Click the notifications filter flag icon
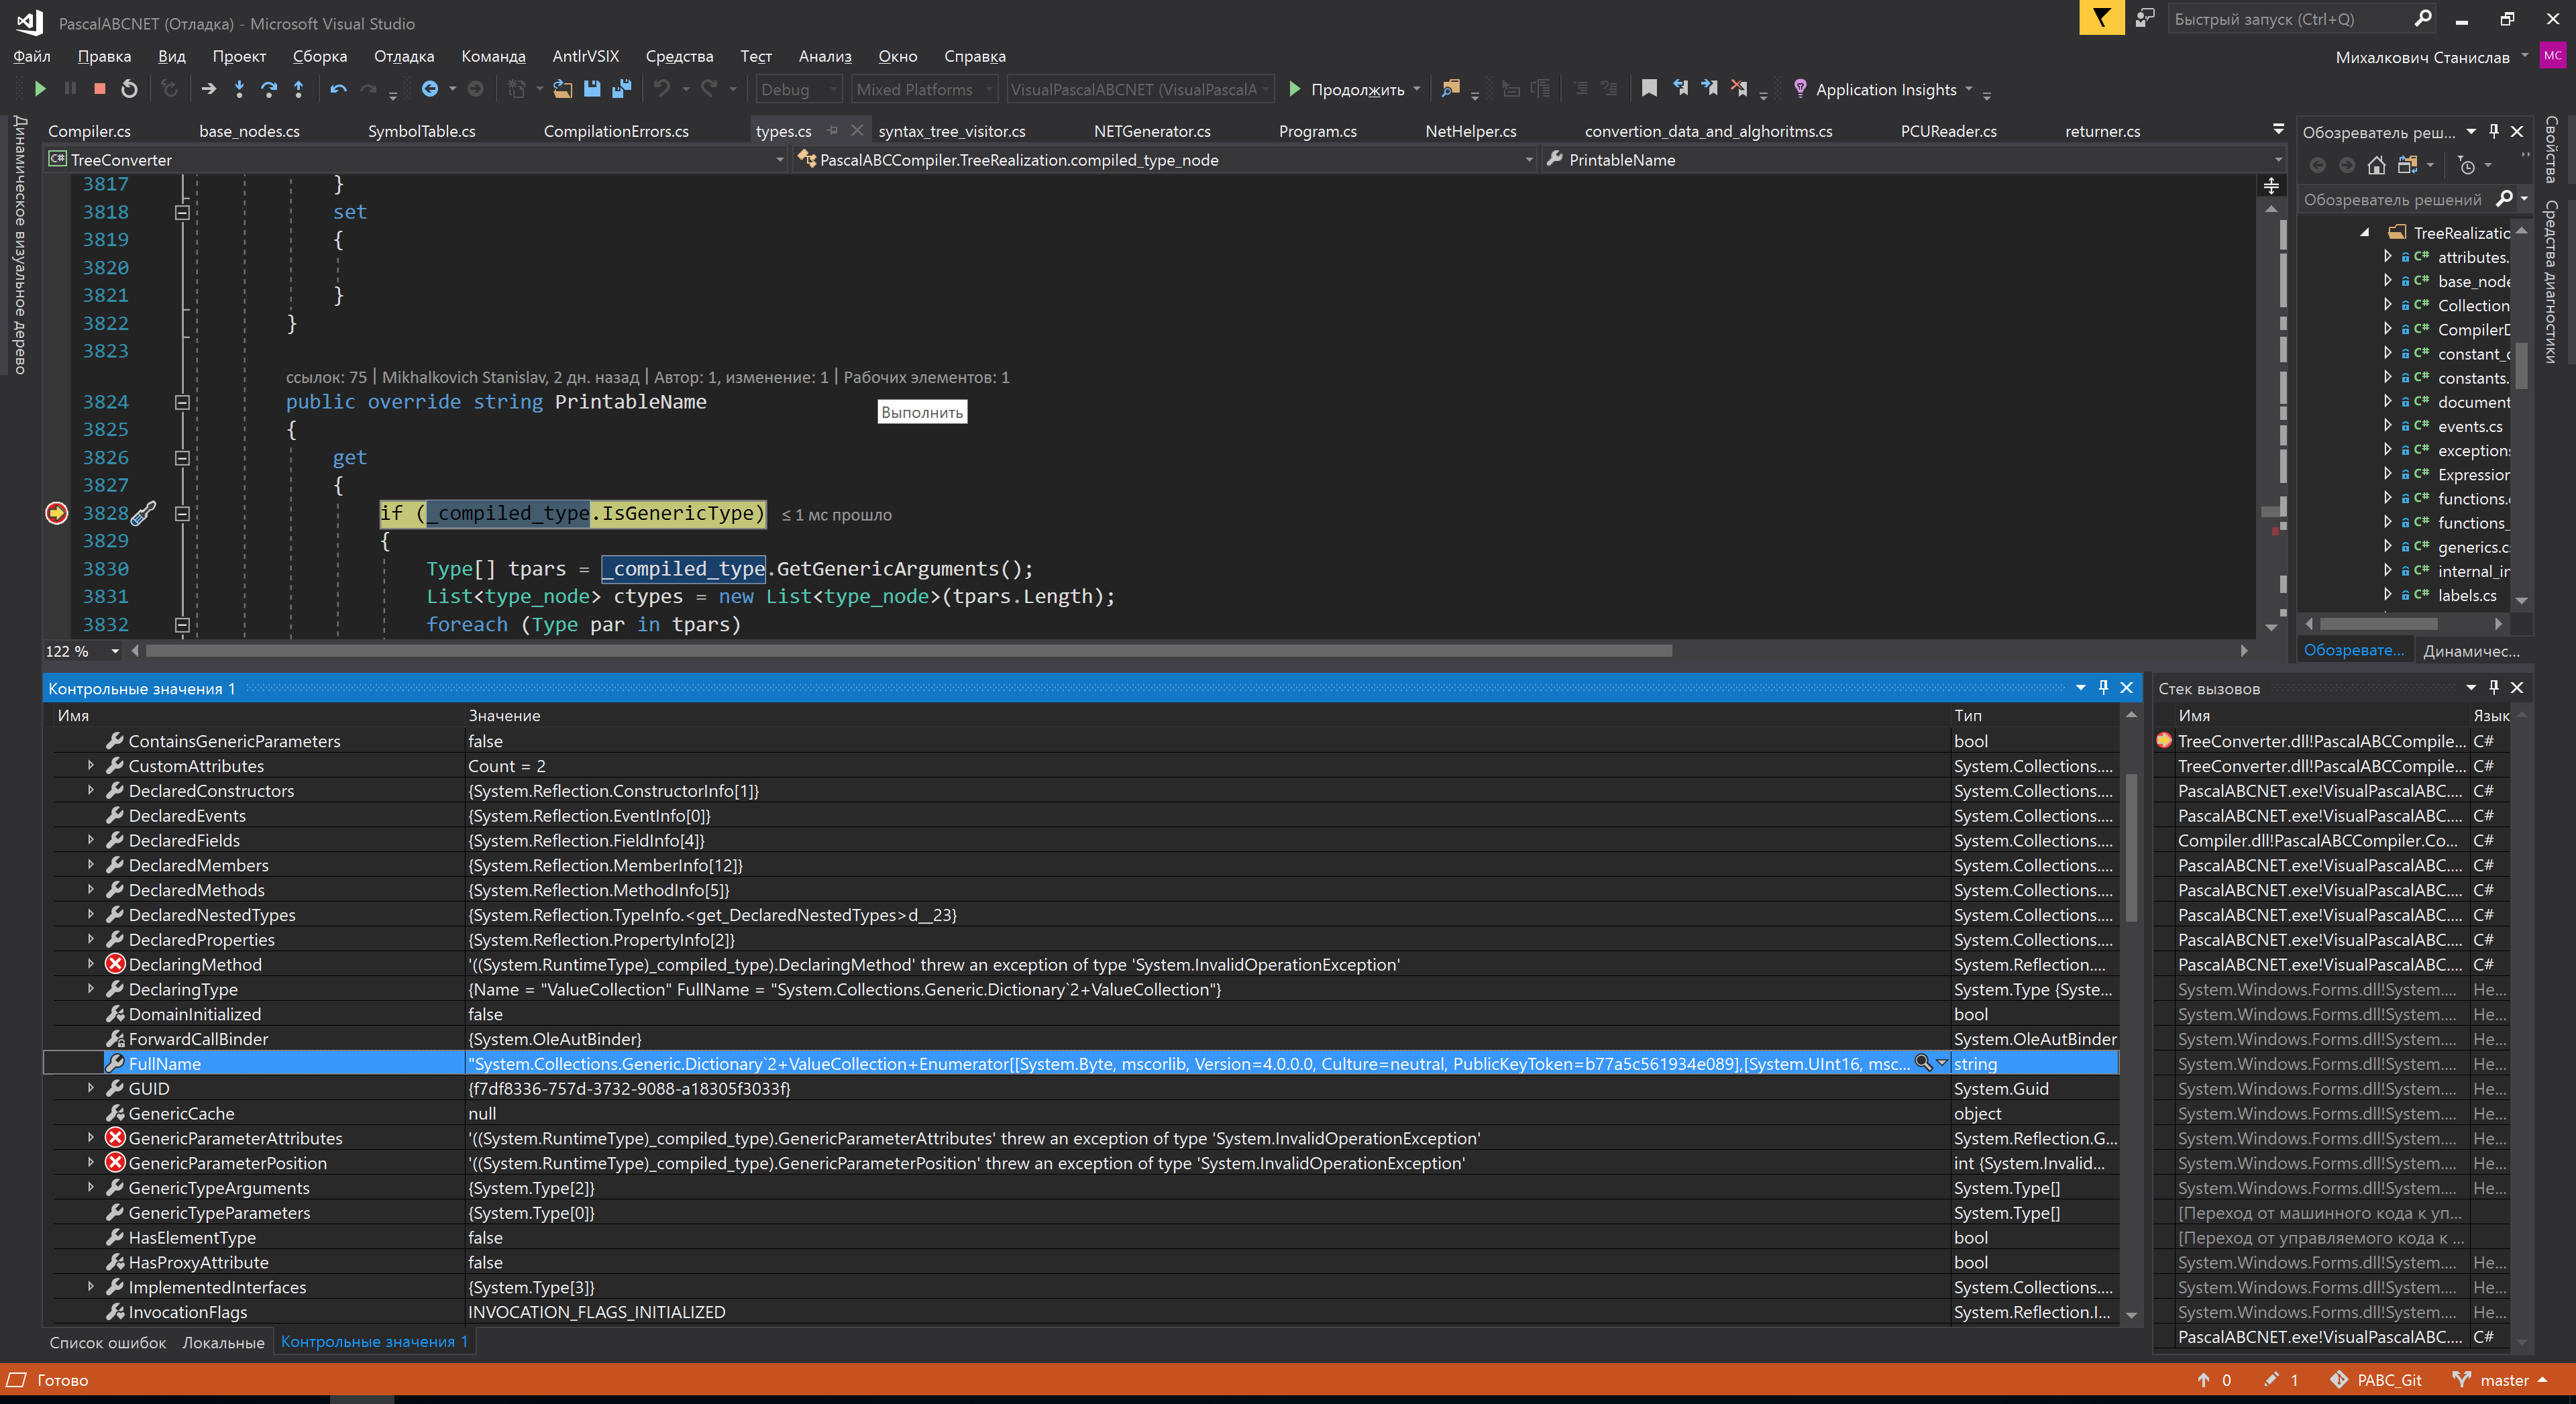 [2101, 18]
